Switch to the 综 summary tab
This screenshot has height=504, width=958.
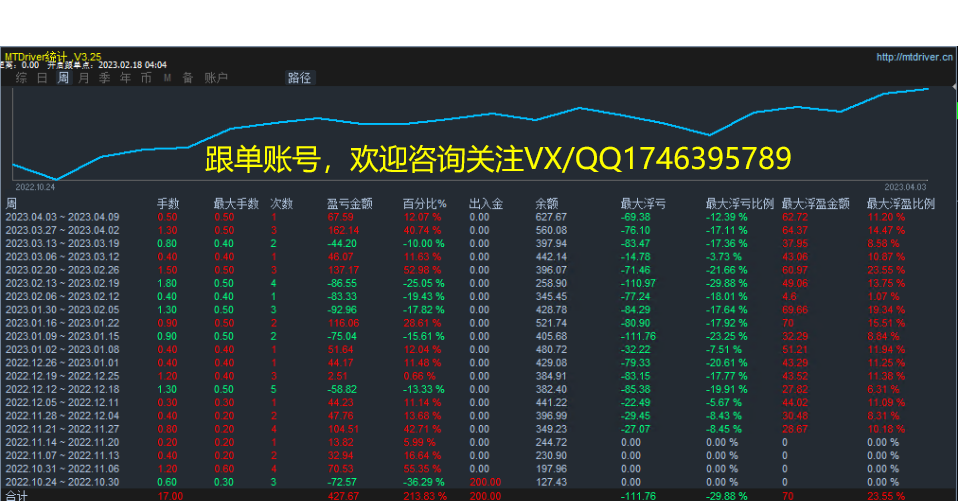coord(21,78)
